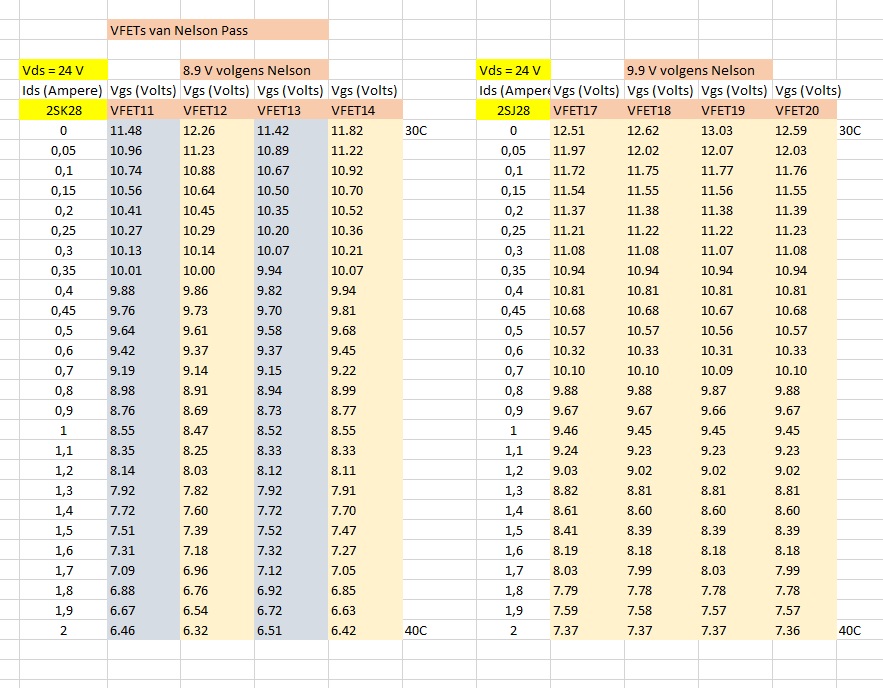The width and height of the screenshot is (883, 688).
Task: Click VFET19 cell showing 10.31
Action: (735, 350)
